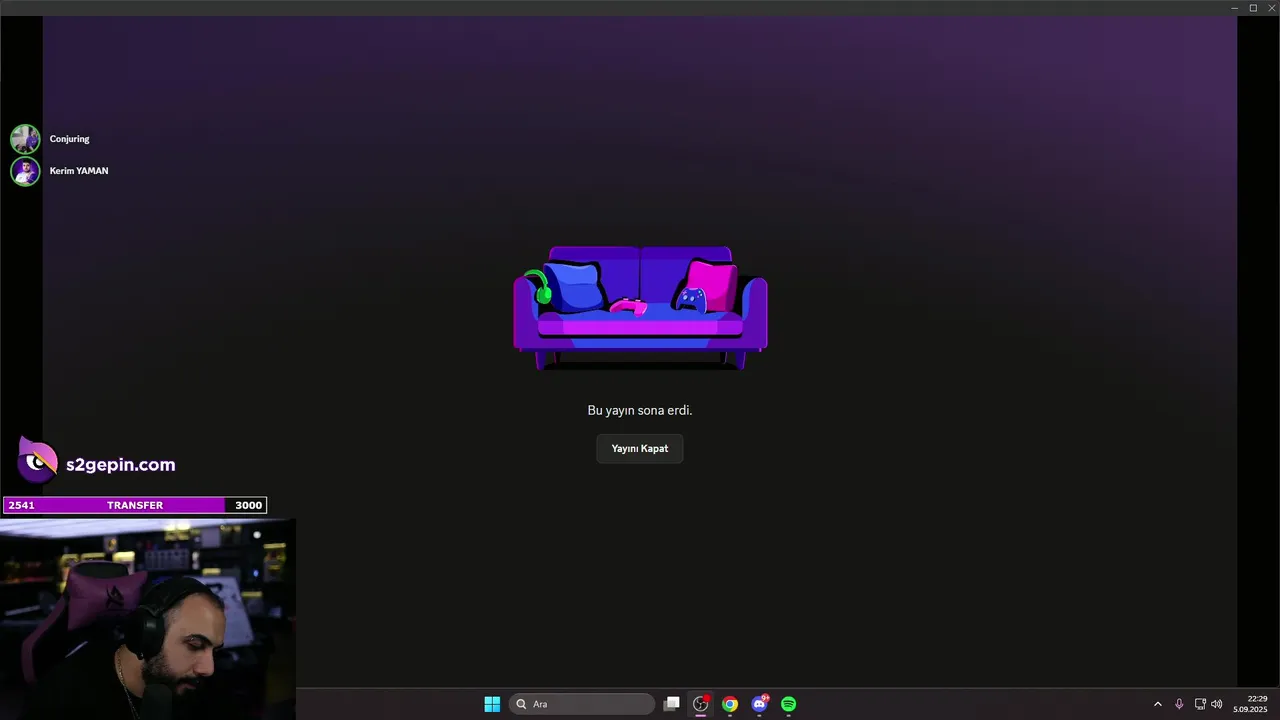Click the microphone tray icon
1280x720 pixels.
coord(1179,704)
